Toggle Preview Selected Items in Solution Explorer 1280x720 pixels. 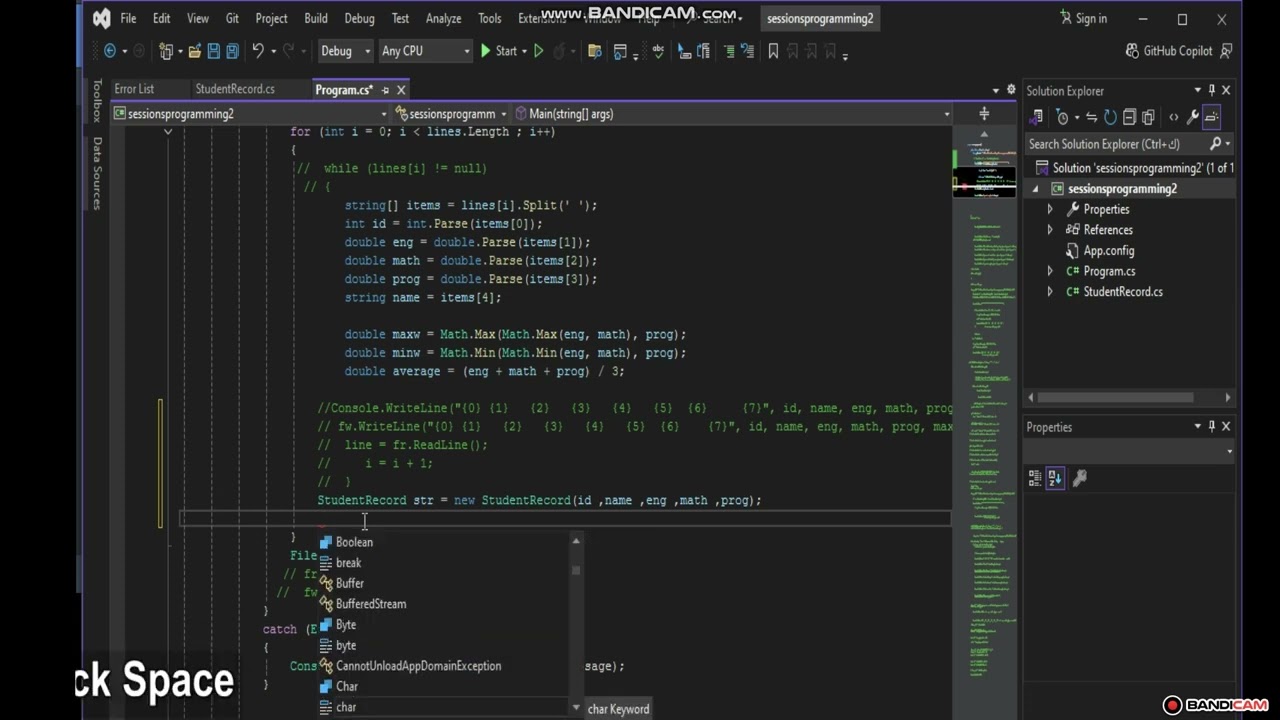[1211, 117]
